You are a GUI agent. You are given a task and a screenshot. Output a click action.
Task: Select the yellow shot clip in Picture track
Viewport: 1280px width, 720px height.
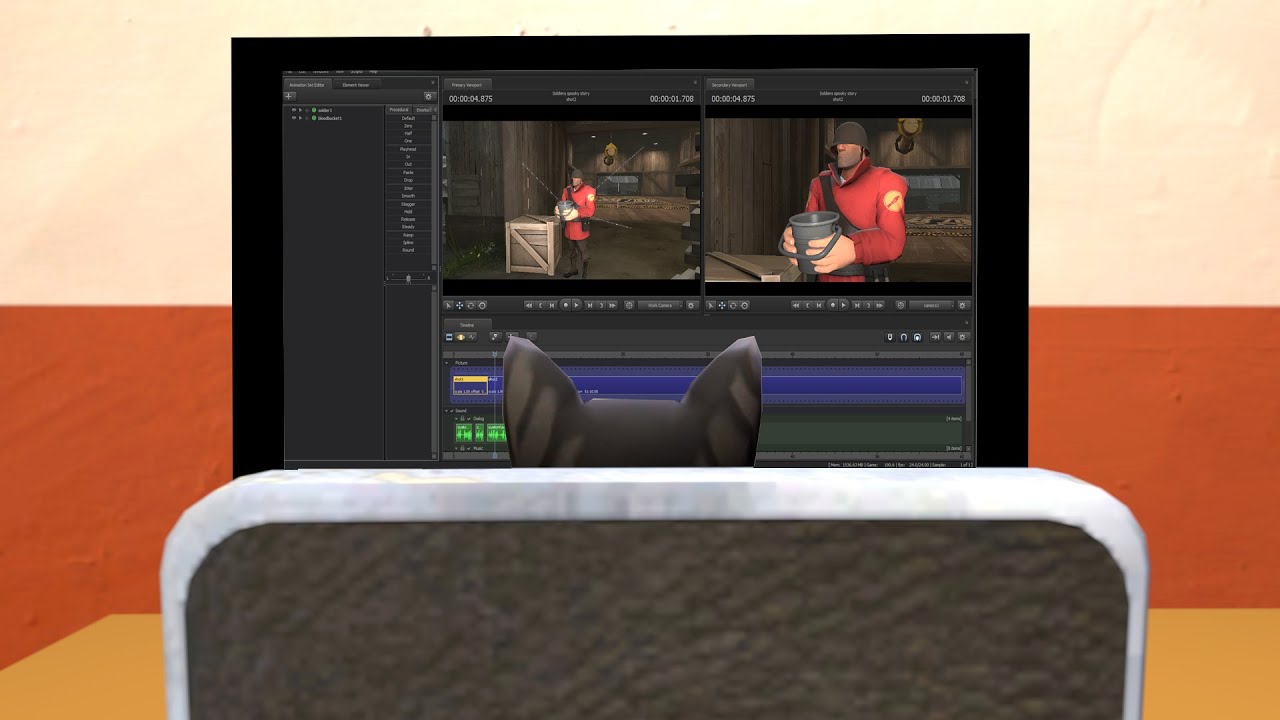pos(470,386)
